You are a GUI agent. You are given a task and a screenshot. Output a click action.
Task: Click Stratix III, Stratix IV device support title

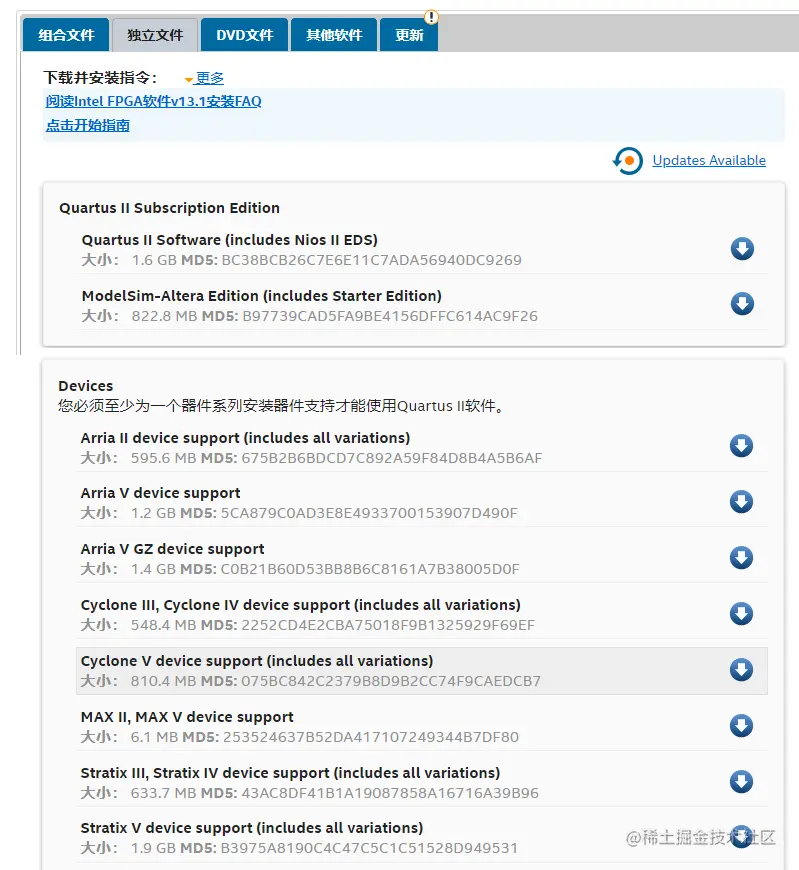[x=290, y=773]
